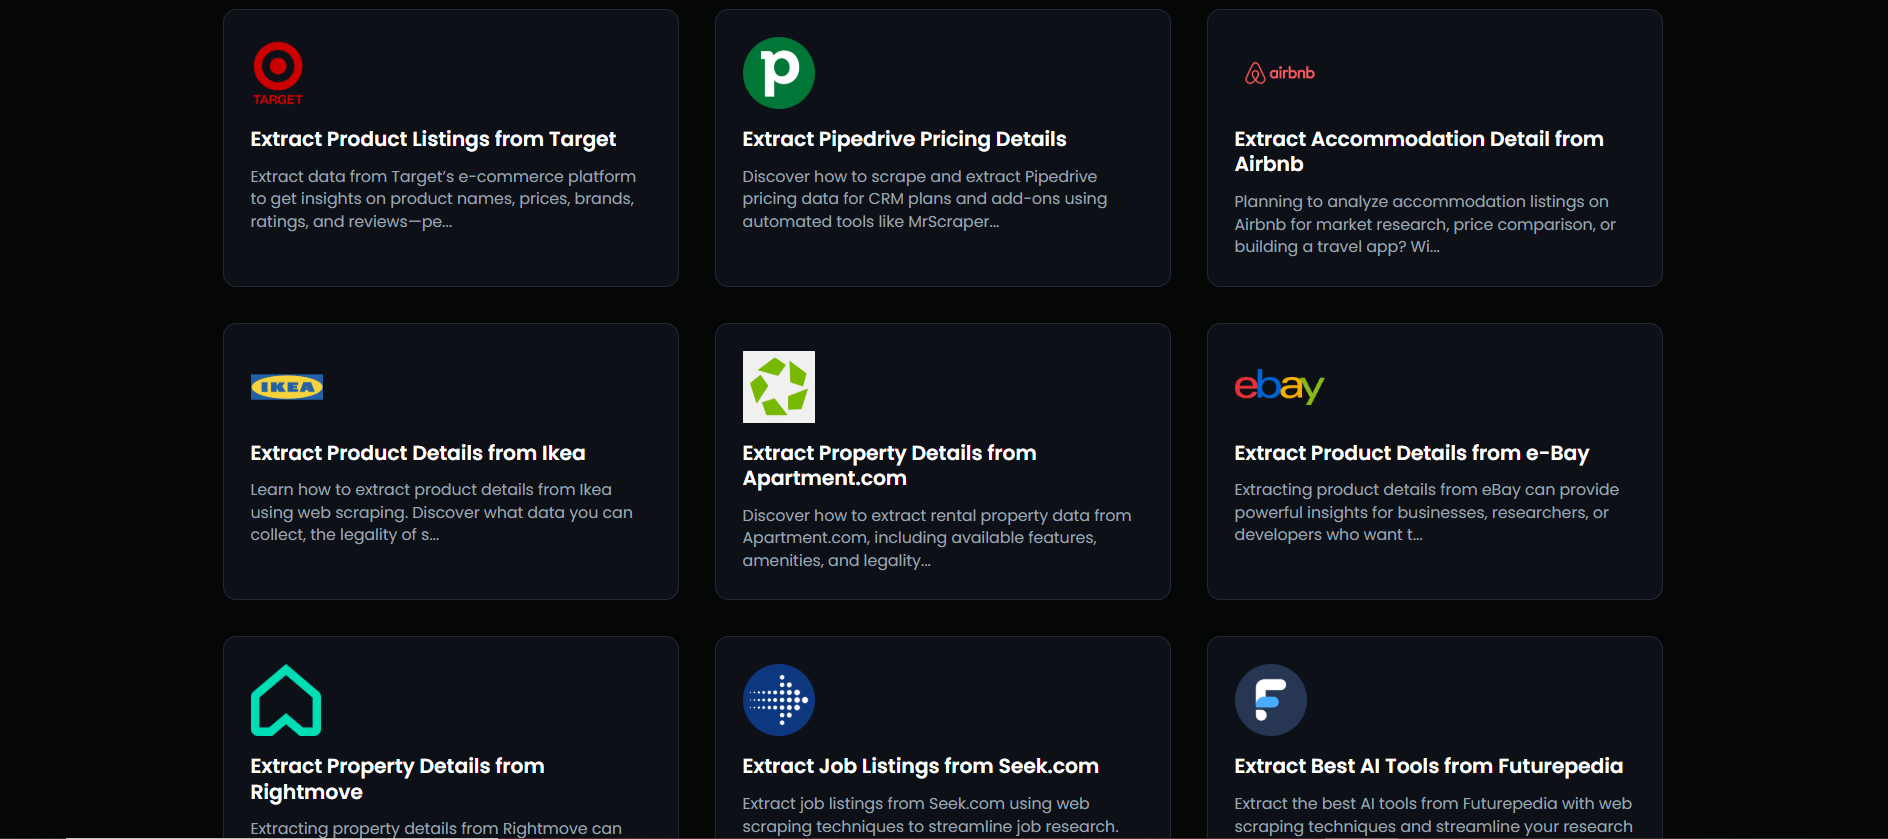Select the Rightmove house outline logo
This screenshot has height=839, width=1888.
coord(286,700)
